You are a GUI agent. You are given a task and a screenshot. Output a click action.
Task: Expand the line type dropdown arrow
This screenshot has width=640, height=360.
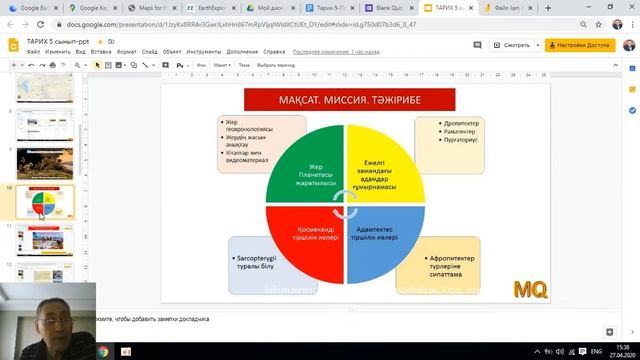click(153, 65)
